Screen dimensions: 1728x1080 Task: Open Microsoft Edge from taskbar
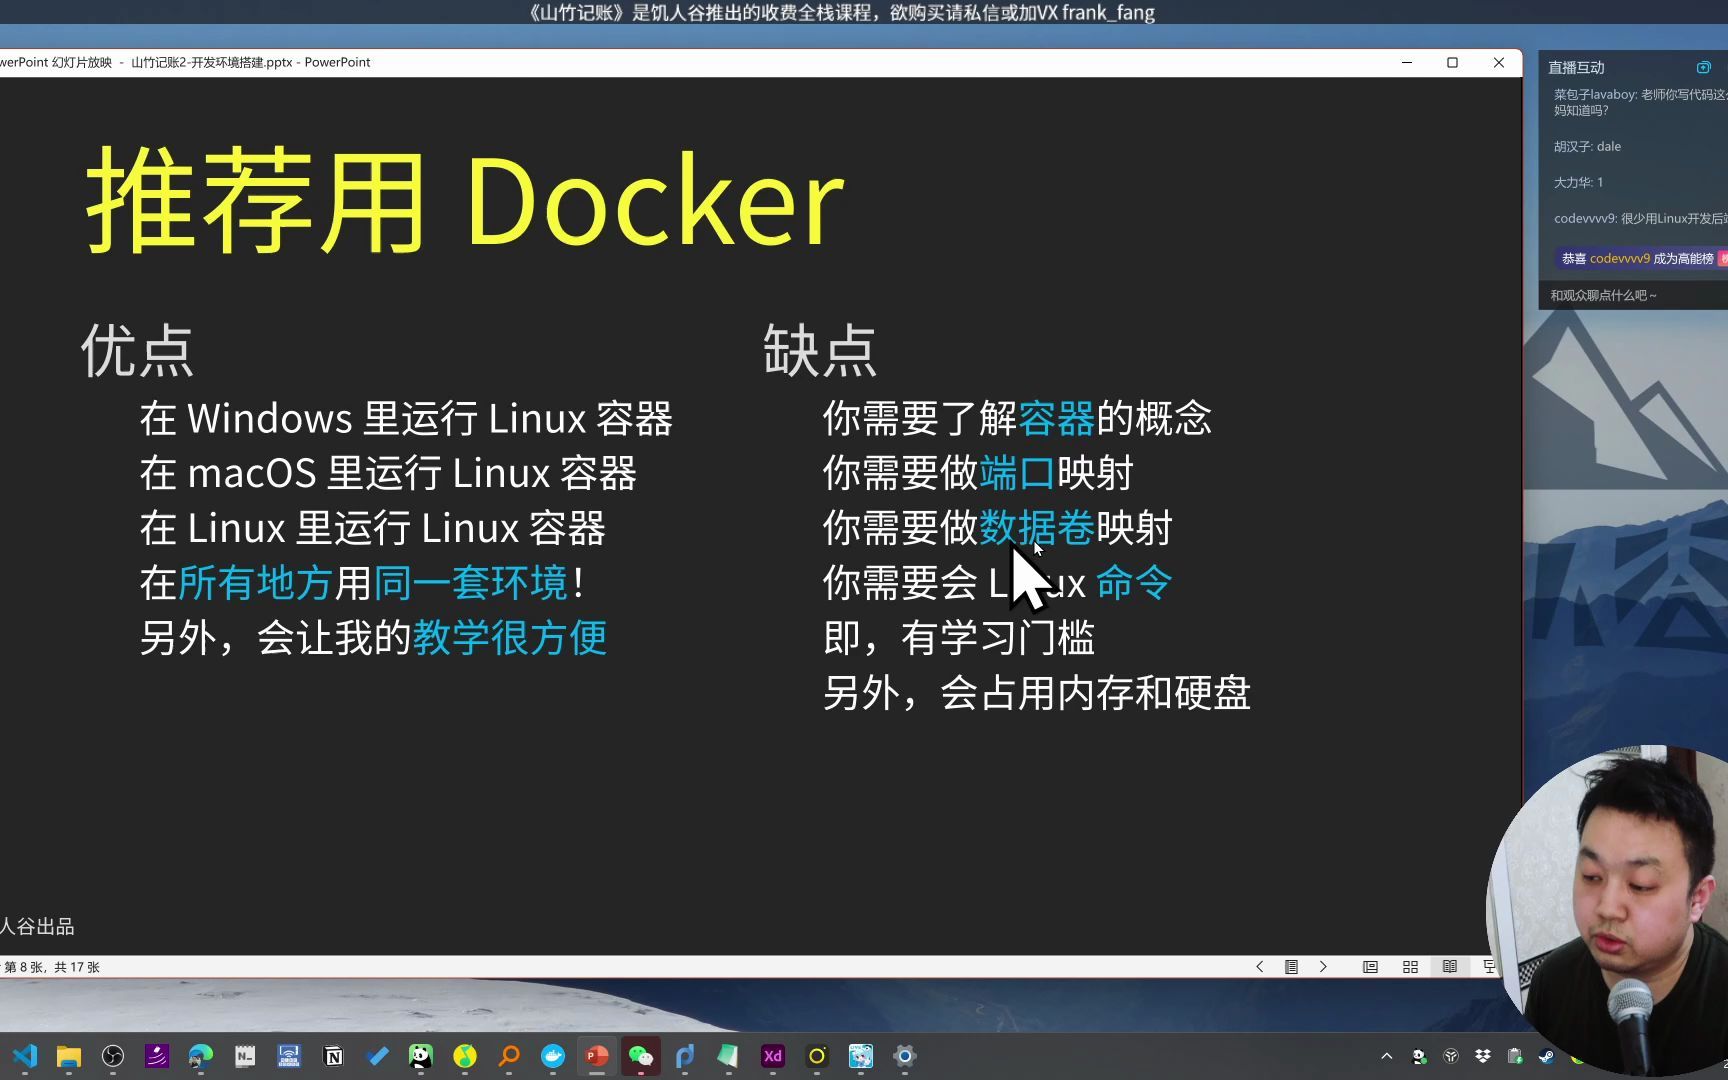(x=201, y=1056)
